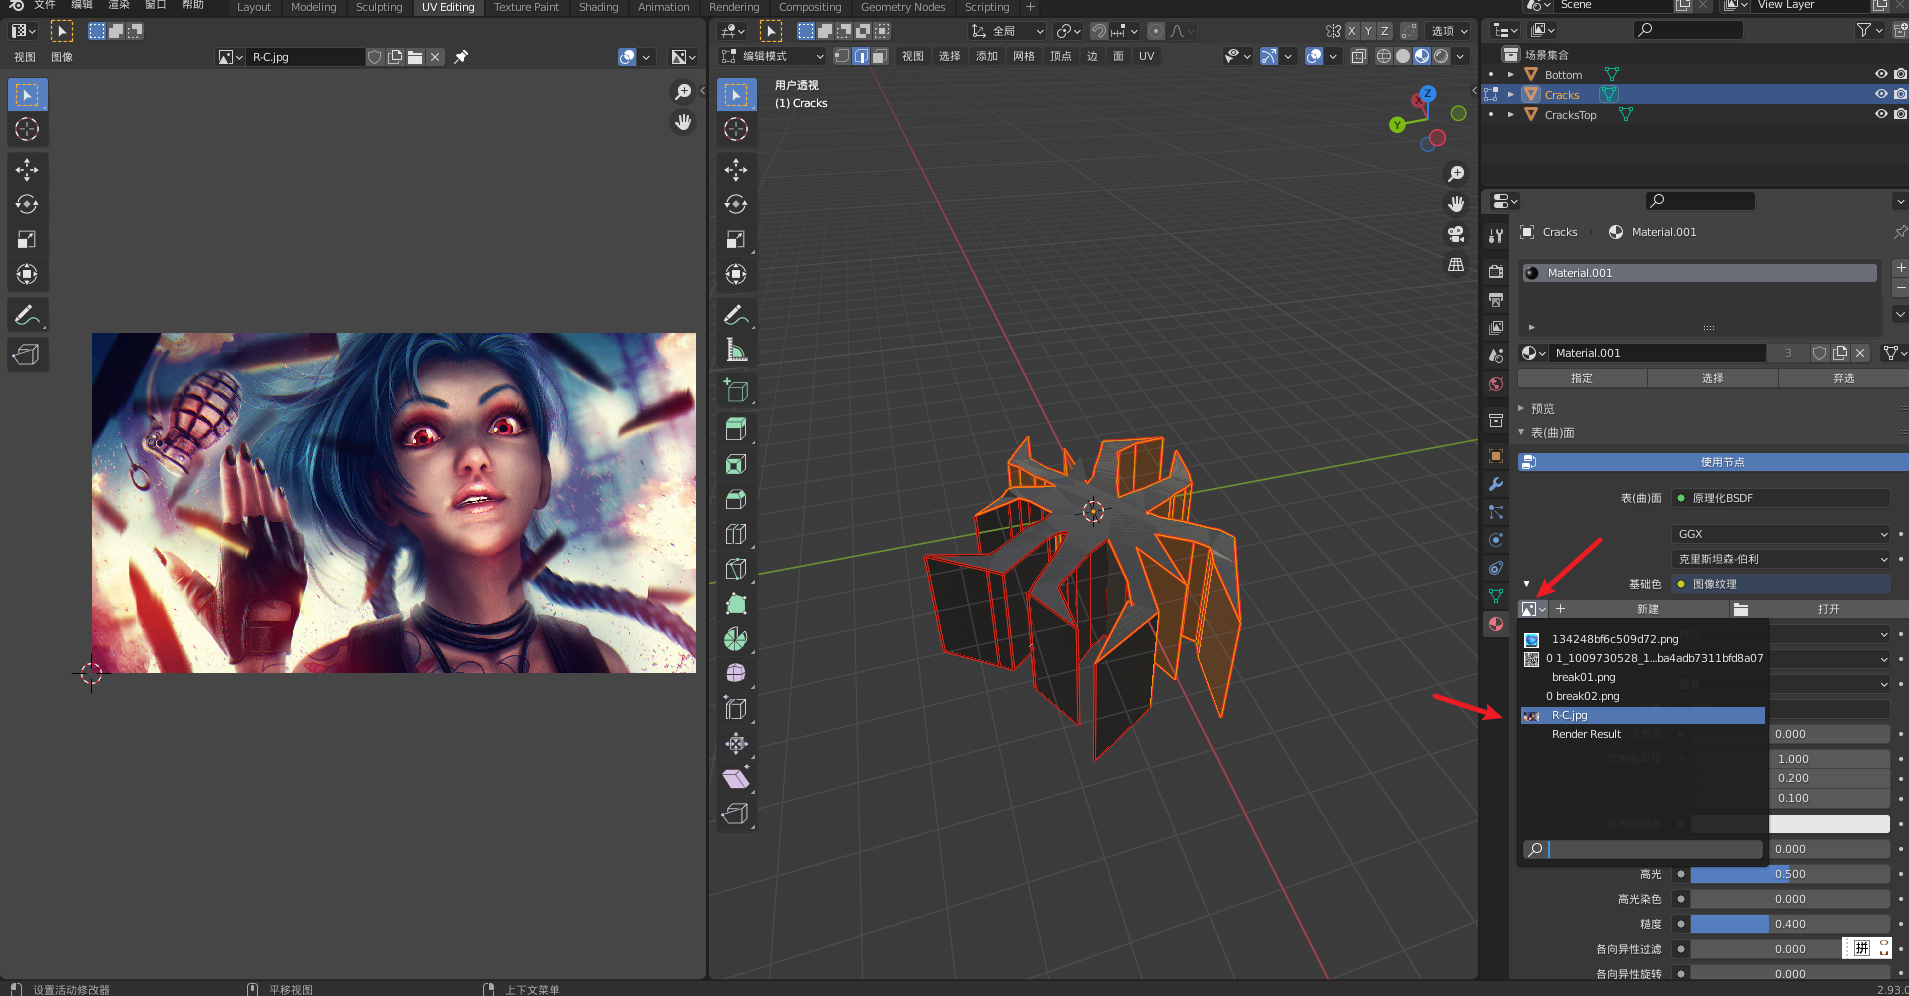The width and height of the screenshot is (1909, 996).
Task: Toggle X axis mirror in viewport header
Action: [1352, 31]
